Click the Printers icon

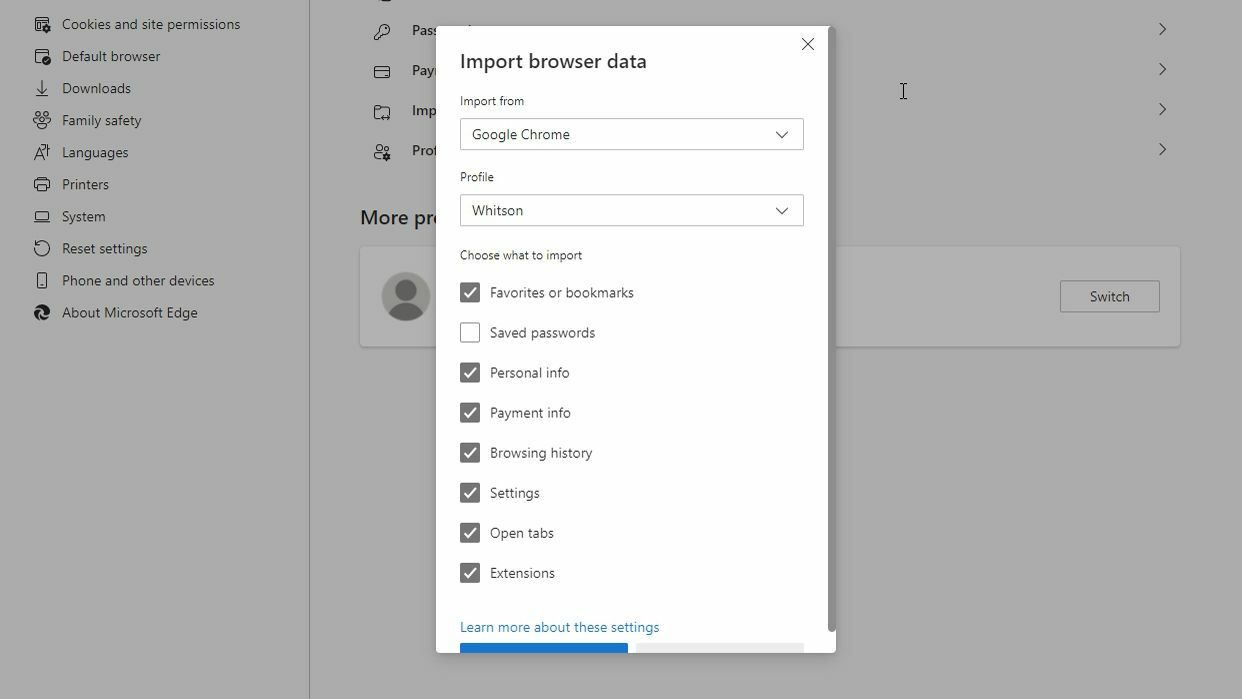tap(42, 184)
